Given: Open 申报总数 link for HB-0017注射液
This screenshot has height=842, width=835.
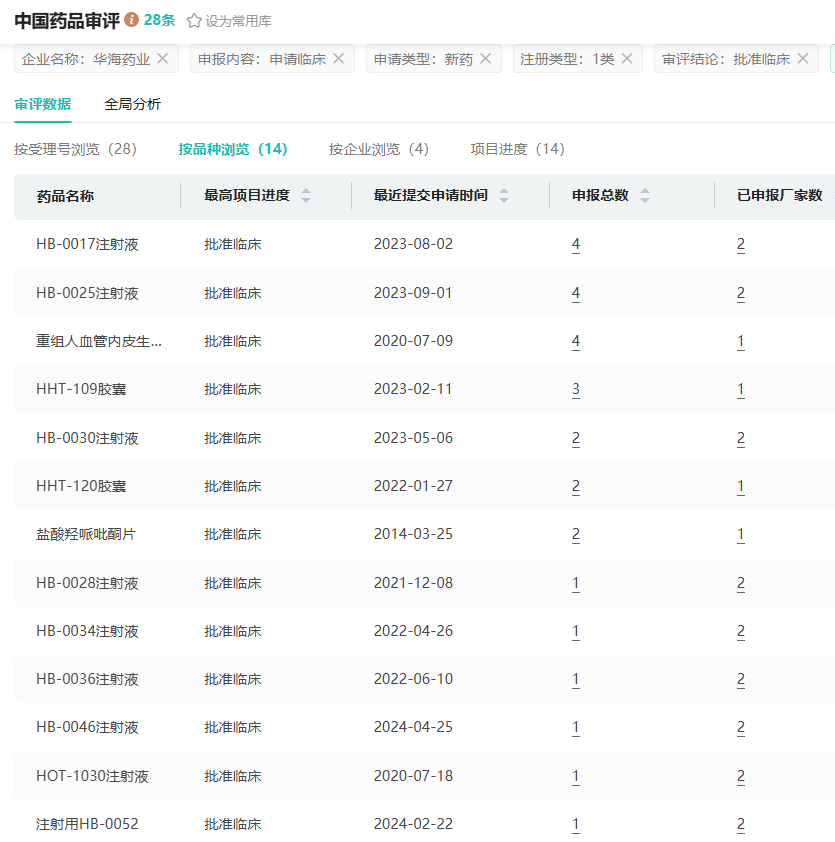Looking at the screenshot, I should (x=576, y=244).
